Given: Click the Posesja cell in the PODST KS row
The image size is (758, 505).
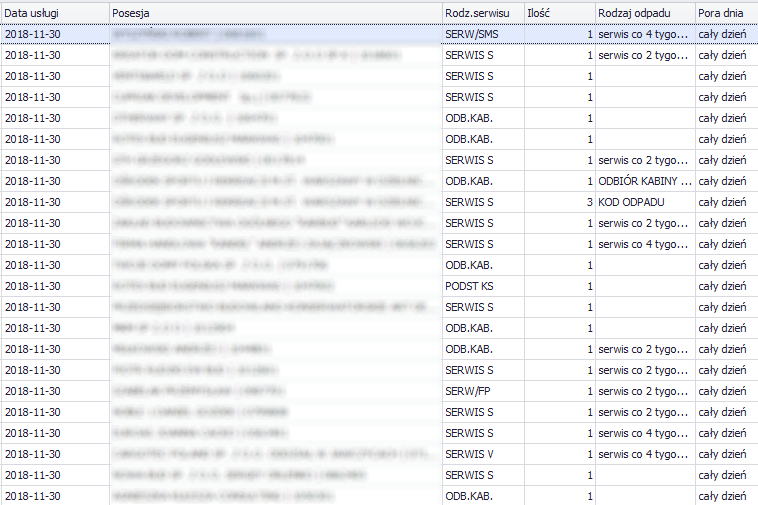Looking at the screenshot, I should [275, 286].
